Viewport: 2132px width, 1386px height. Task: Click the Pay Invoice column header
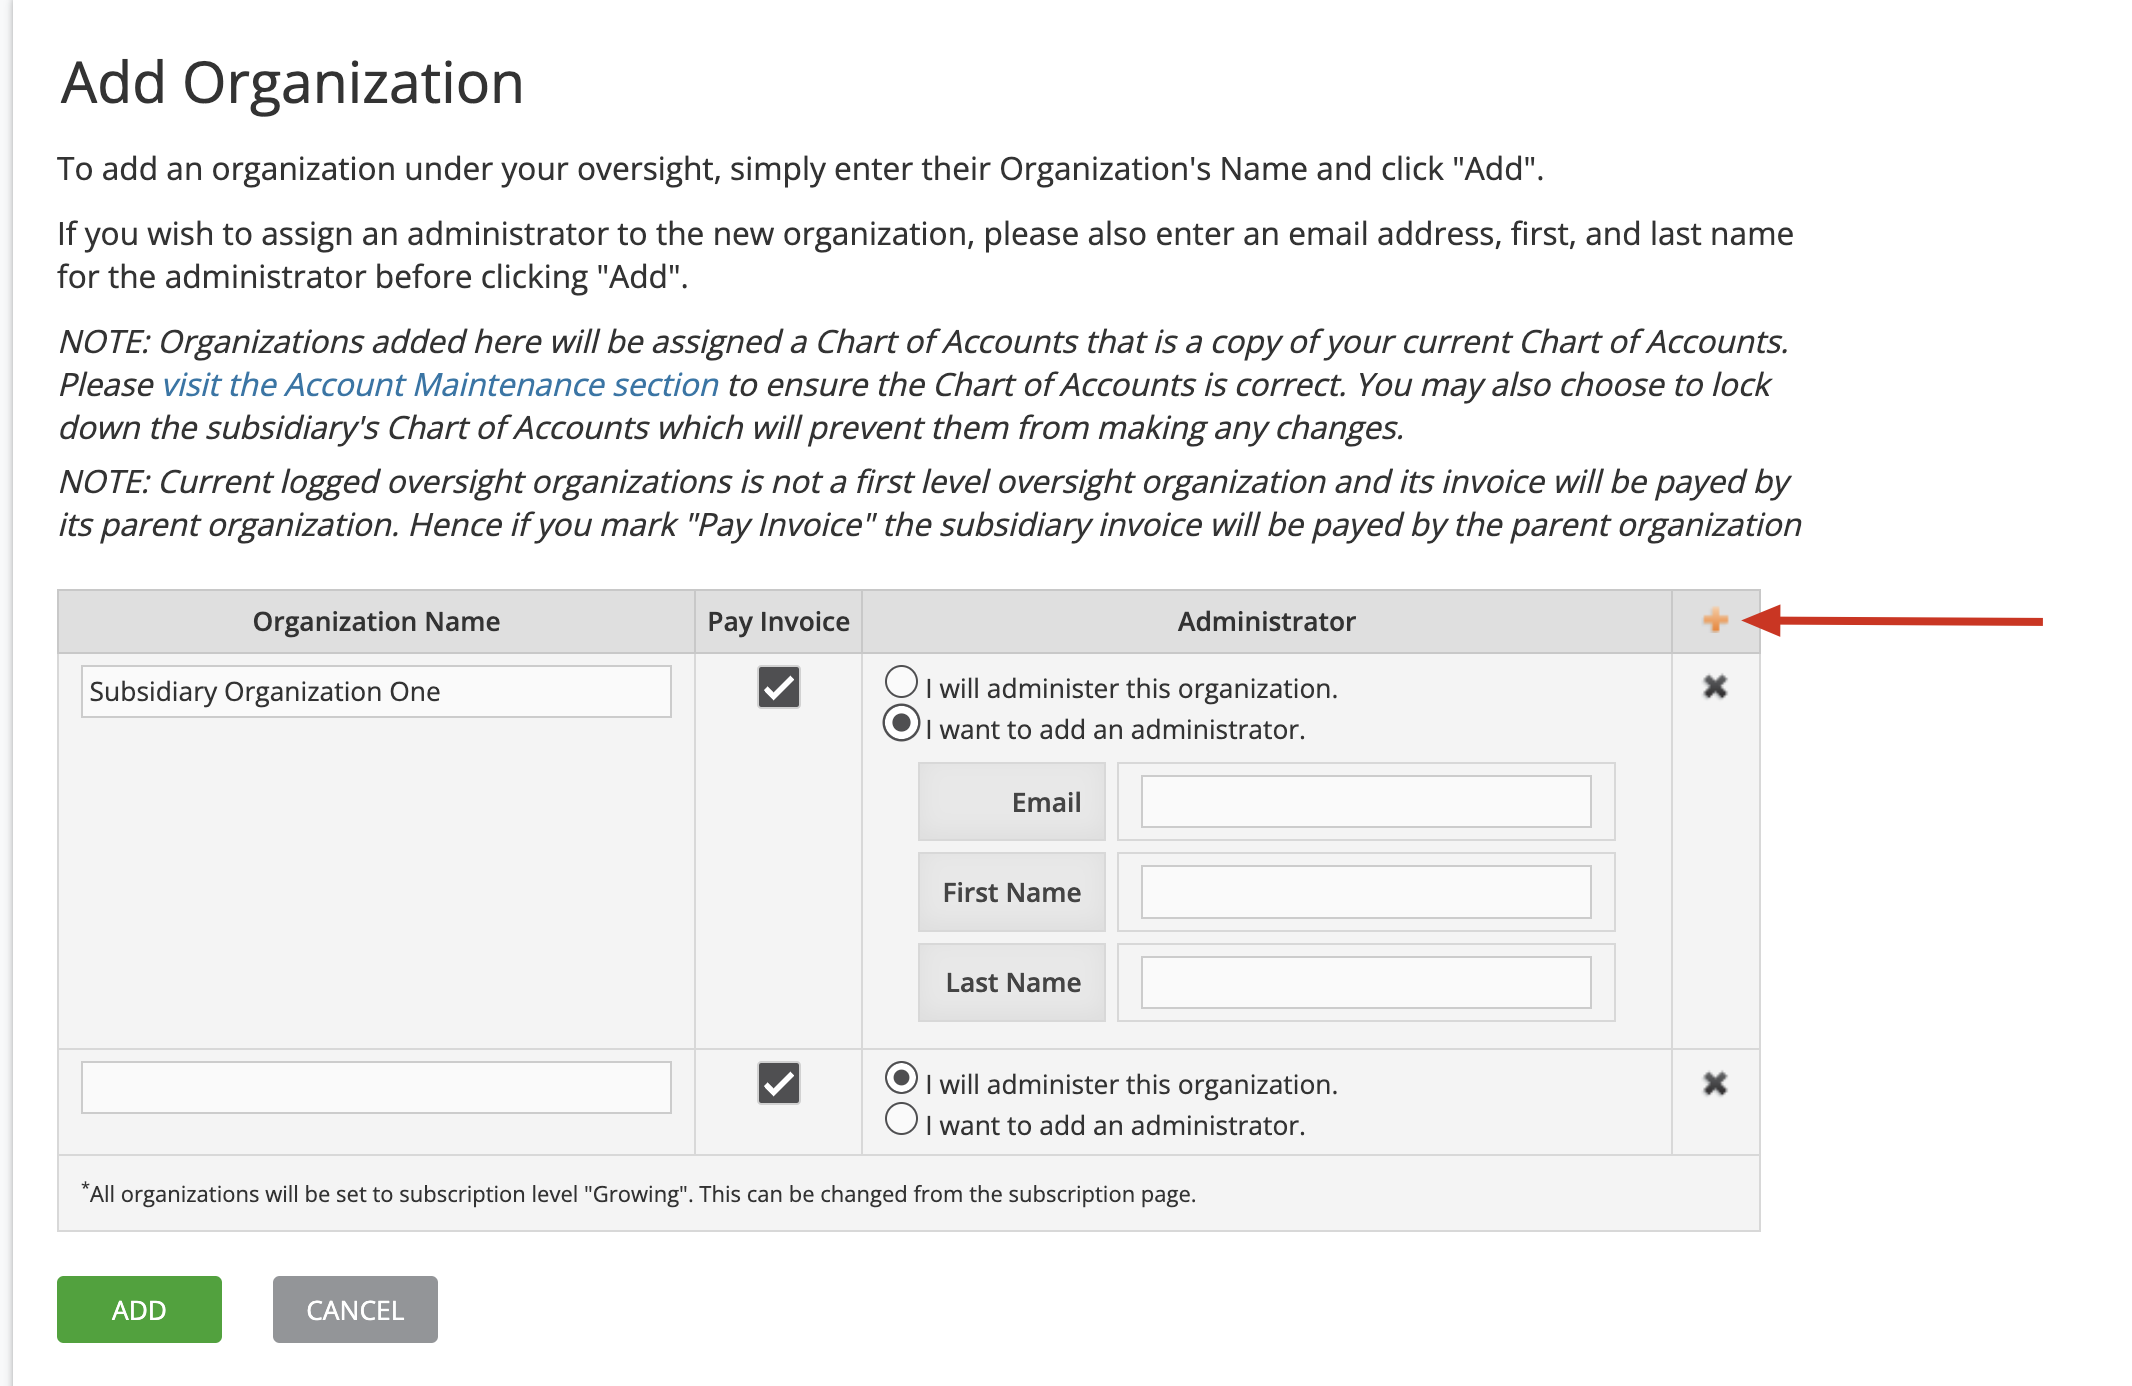(x=778, y=621)
